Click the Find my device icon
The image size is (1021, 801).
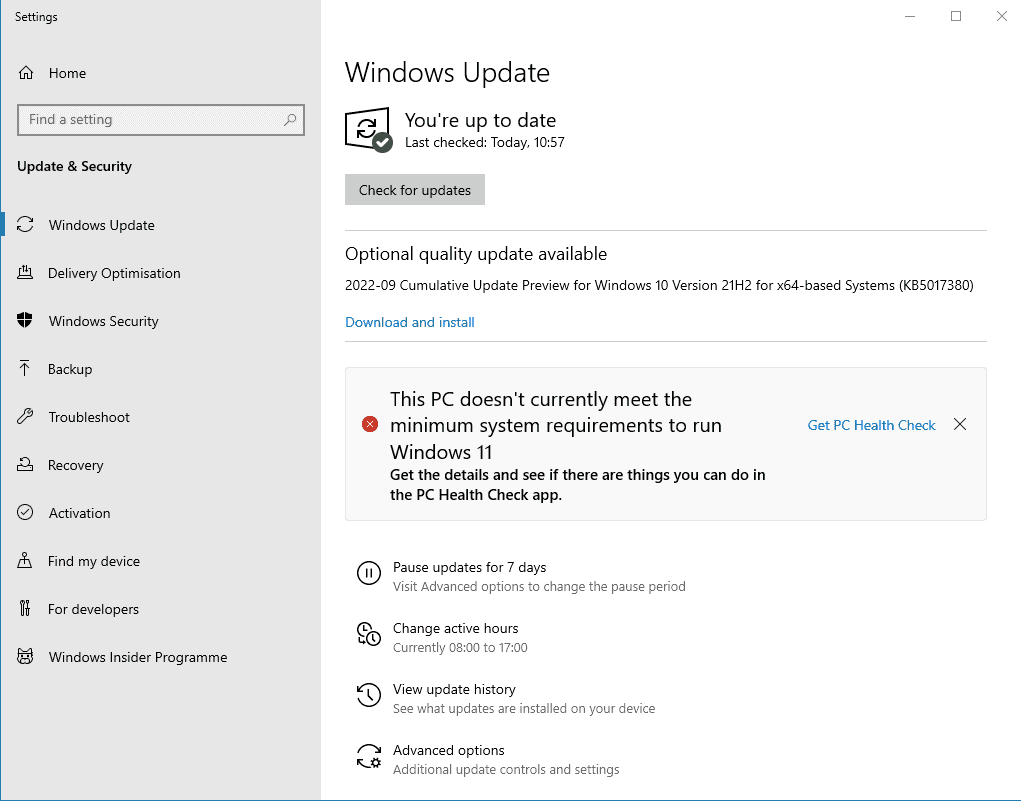pyautogui.click(x=25, y=561)
